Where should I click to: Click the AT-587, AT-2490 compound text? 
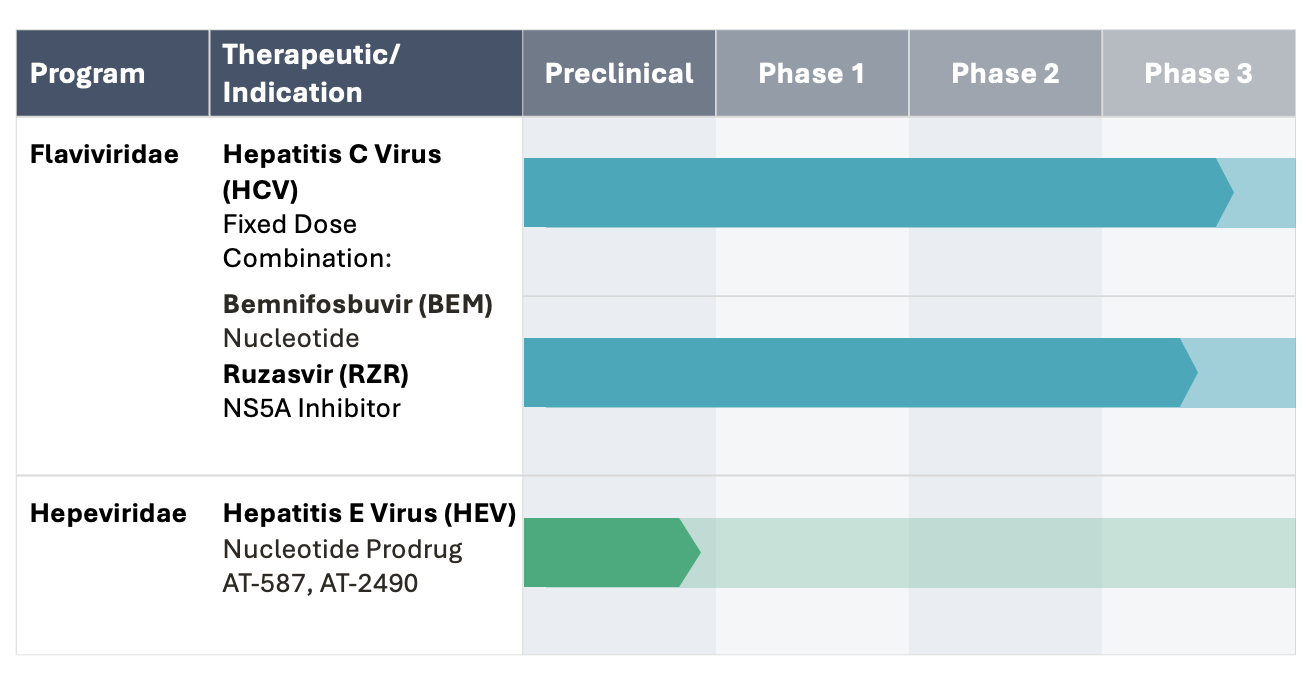pyautogui.click(x=320, y=583)
